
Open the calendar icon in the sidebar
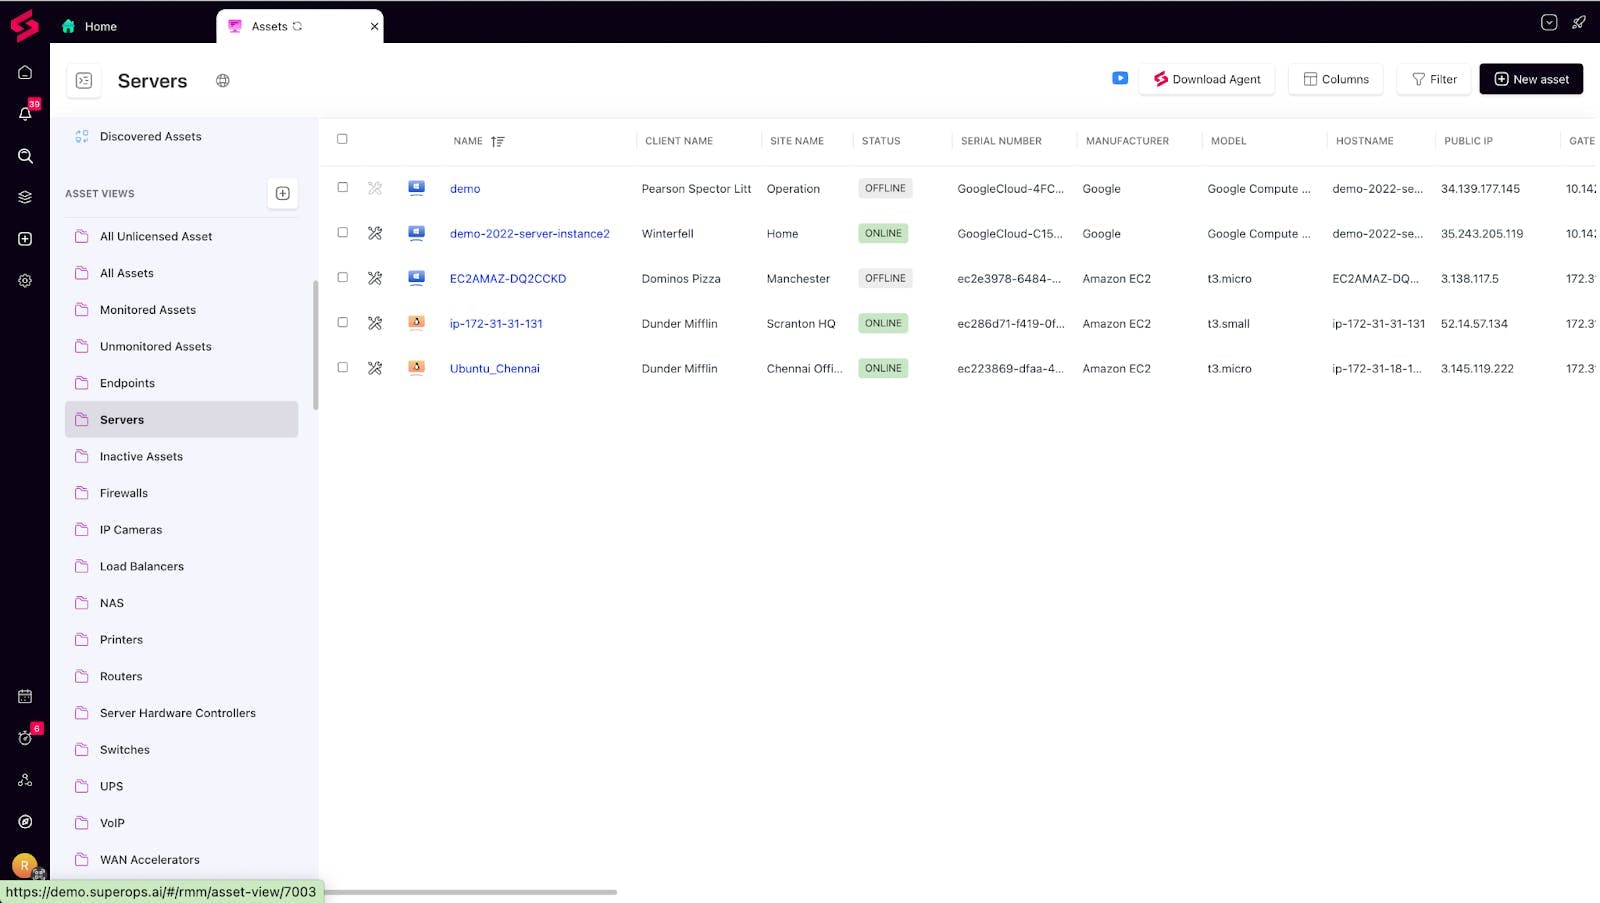(25, 696)
